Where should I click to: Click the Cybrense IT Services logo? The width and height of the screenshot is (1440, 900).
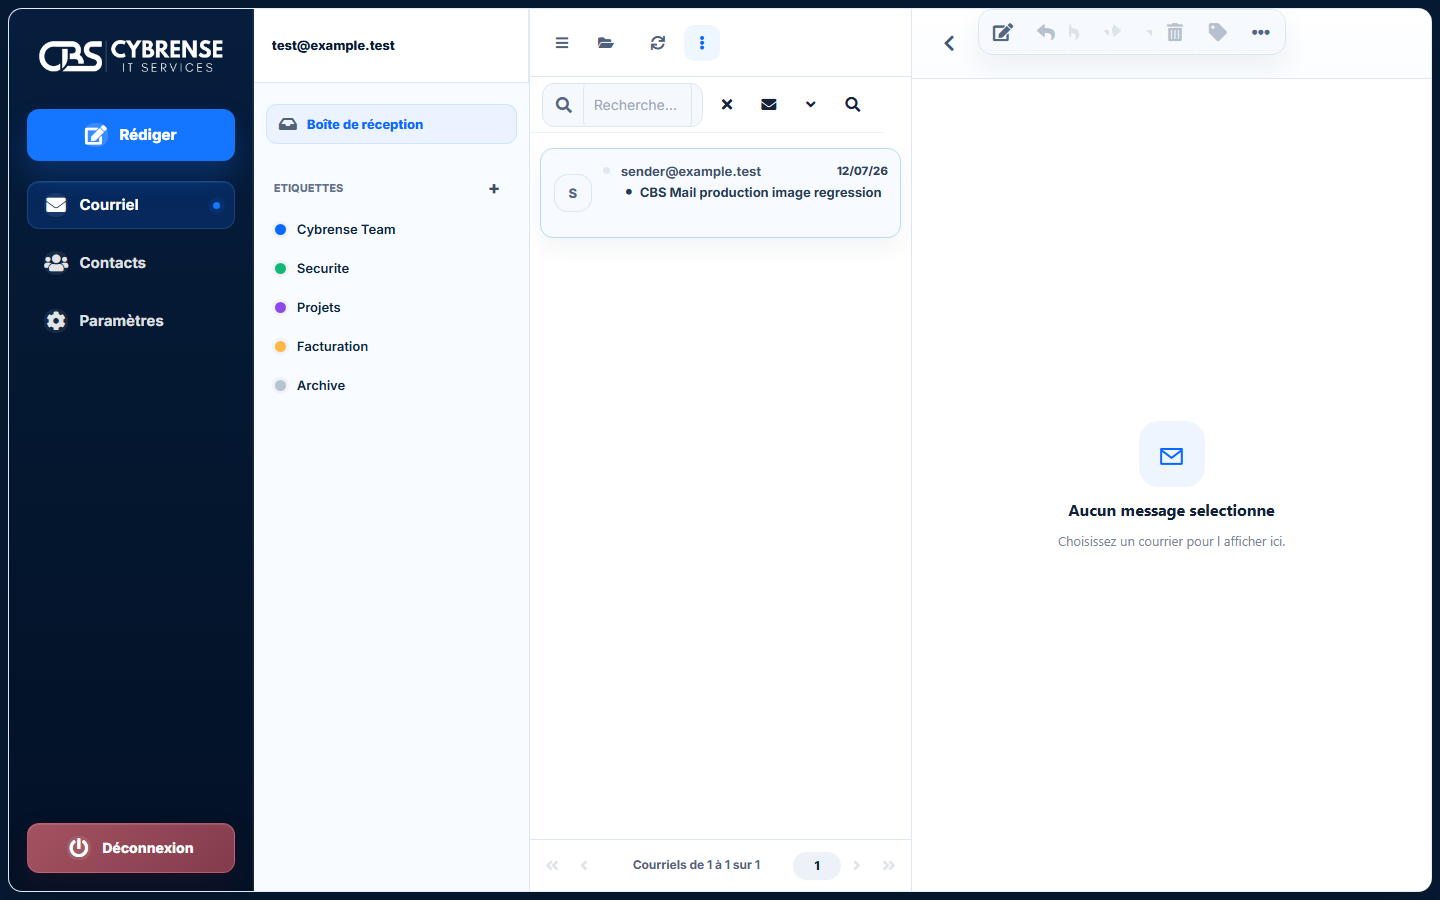click(x=131, y=56)
